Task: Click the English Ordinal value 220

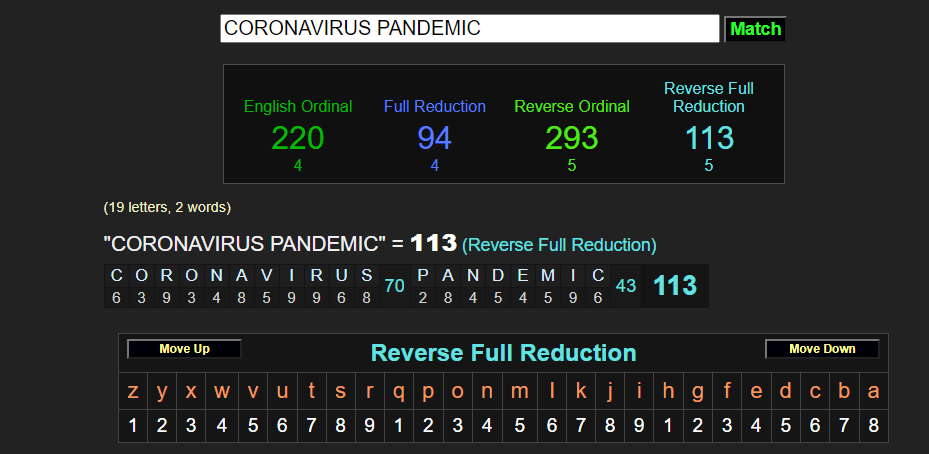Action: (298, 138)
